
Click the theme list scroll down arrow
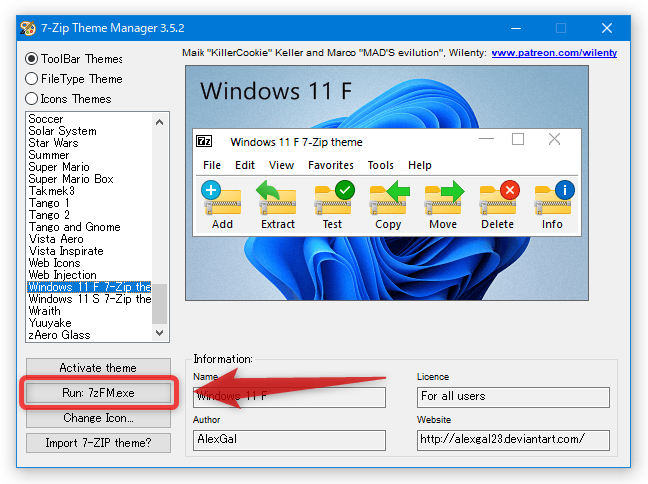(160, 332)
